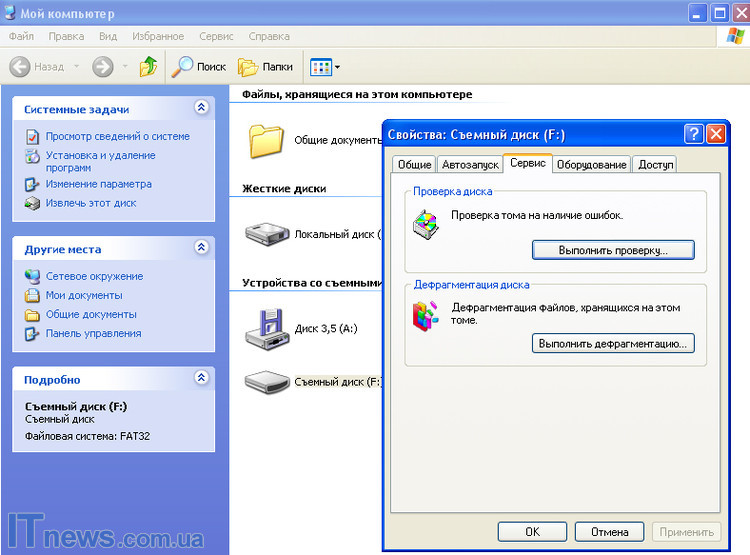
Task: Switch to the Автозапуск tab
Action: 467,164
